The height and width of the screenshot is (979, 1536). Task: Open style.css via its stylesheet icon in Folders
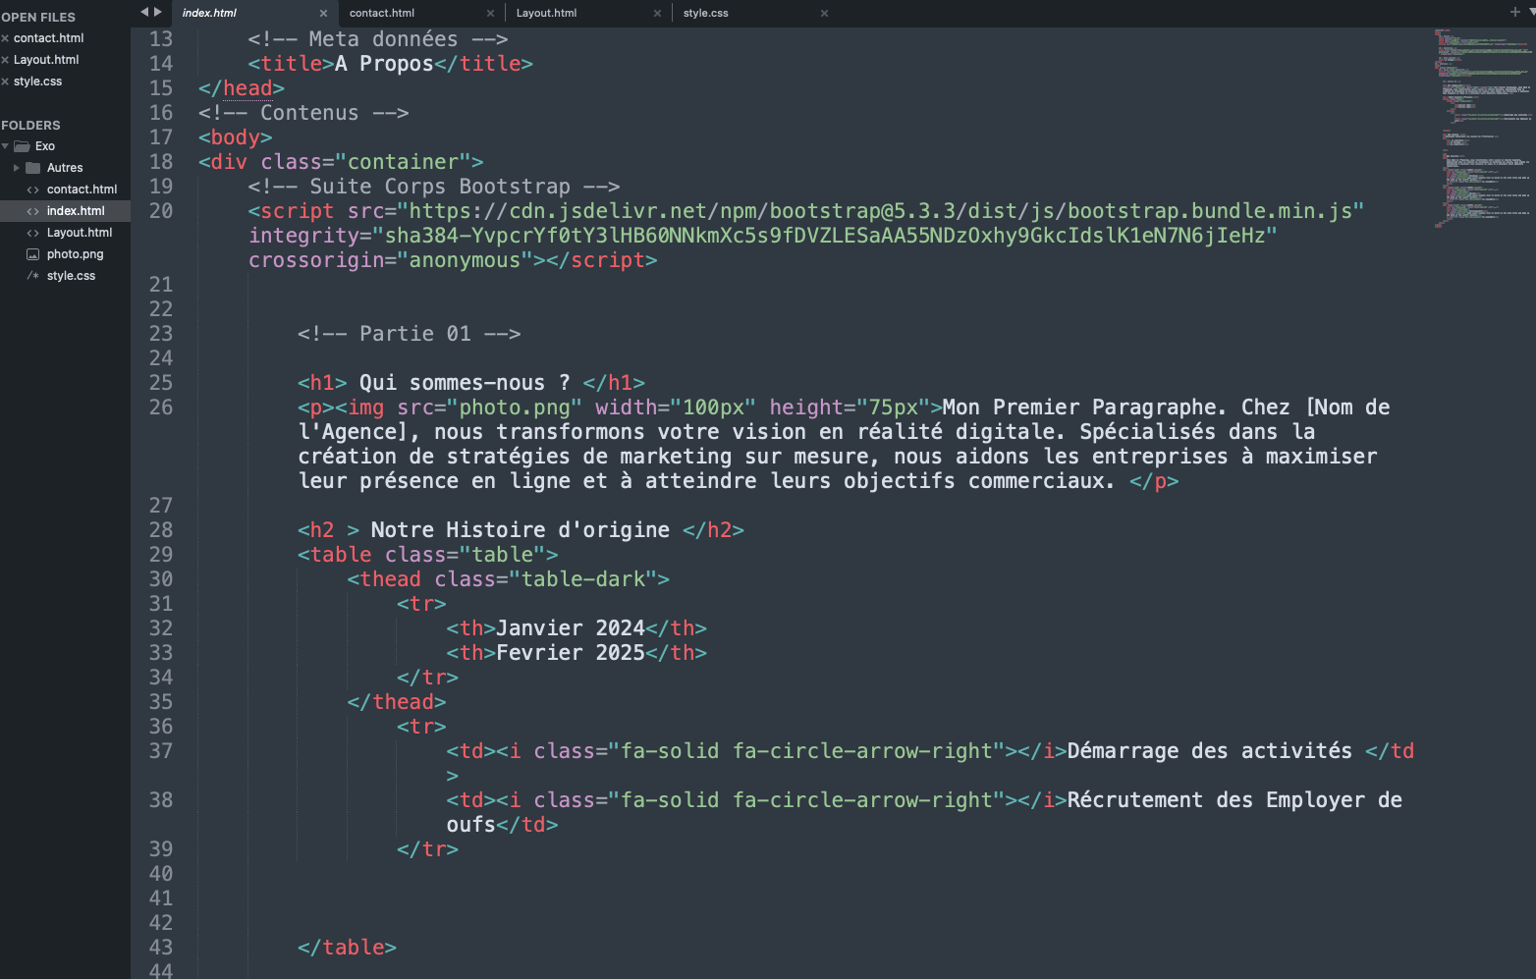pyautogui.click(x=33, y=276)
